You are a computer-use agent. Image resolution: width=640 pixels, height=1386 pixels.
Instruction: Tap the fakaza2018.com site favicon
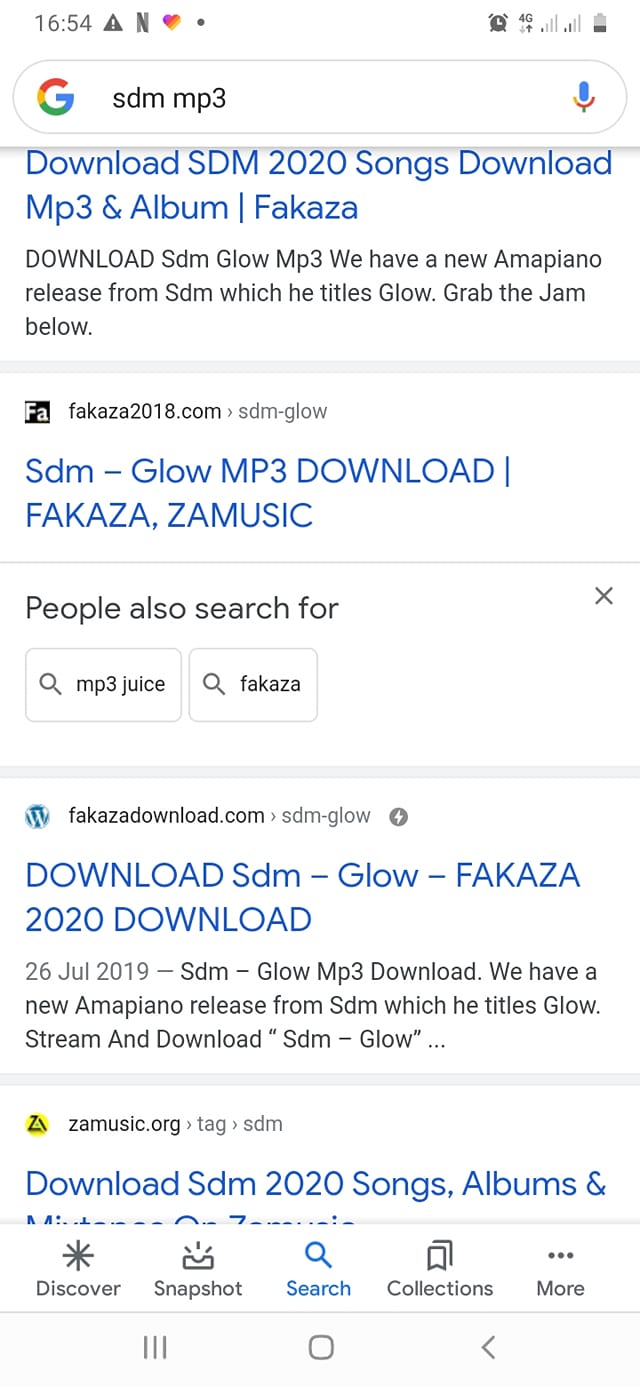pos(37,411)
